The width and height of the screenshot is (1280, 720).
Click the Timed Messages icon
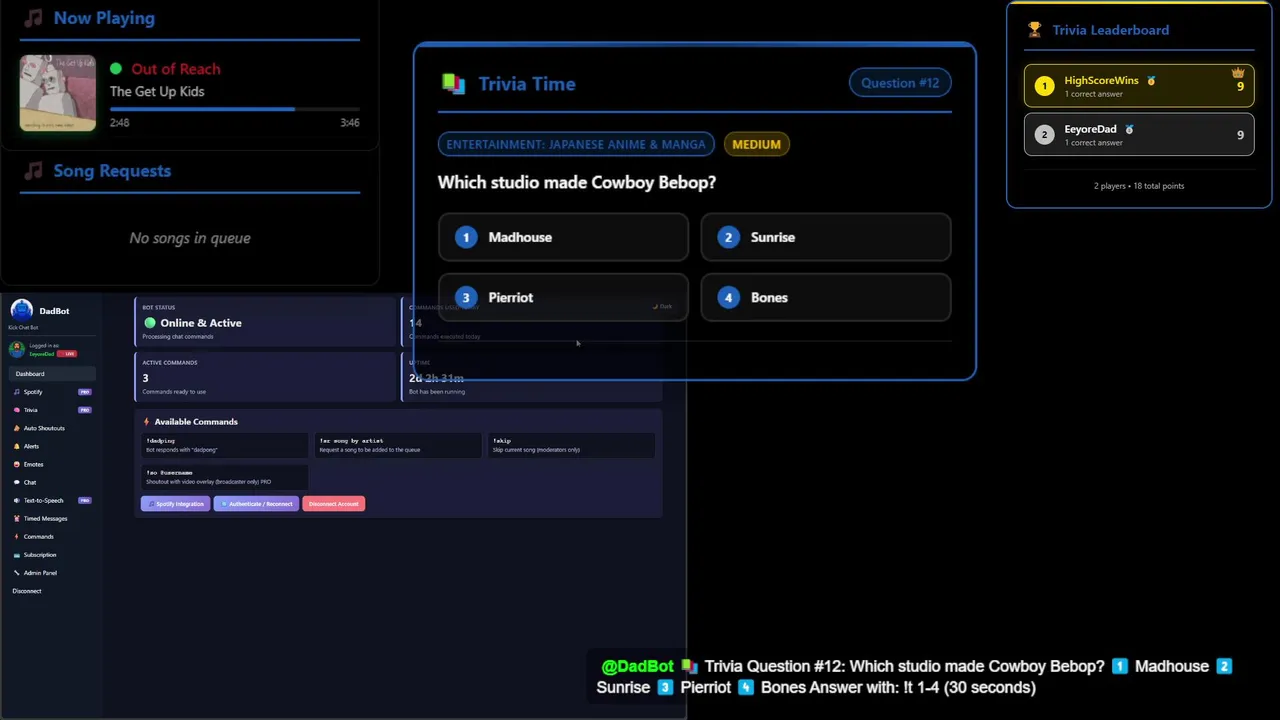pyautogui.click(x=16, y=518)
